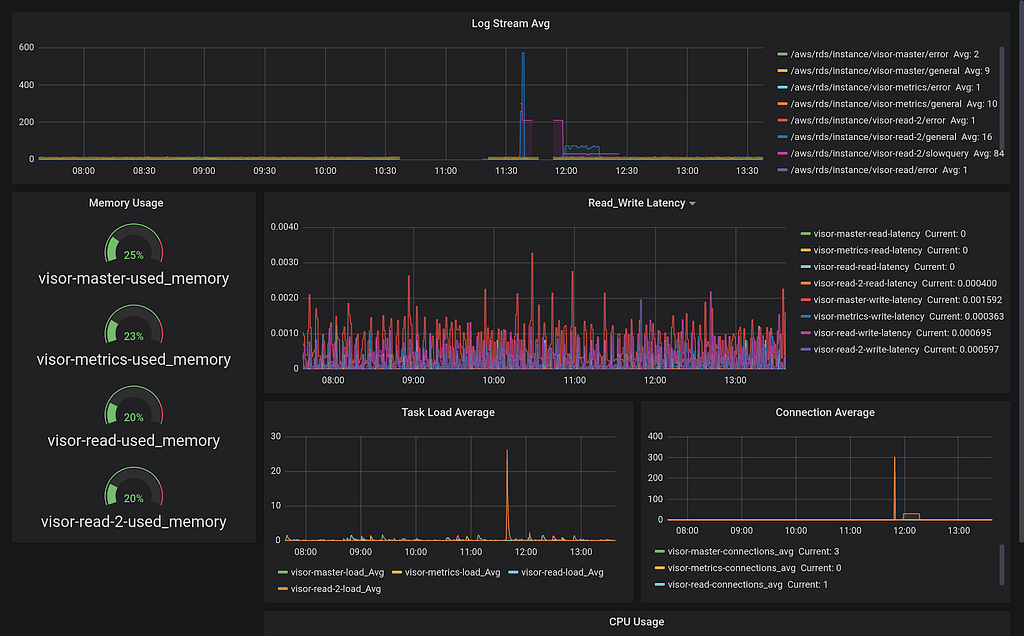Click the visor-metrics-read-latency yellow color marker

click(x=805, y=251)
